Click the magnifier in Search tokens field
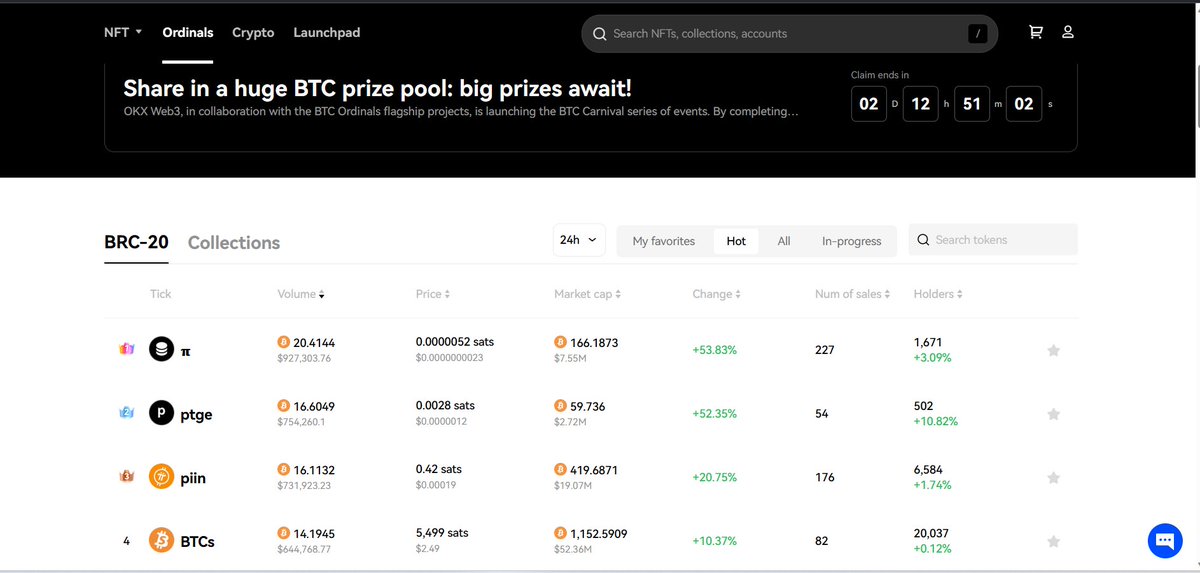Image resolution: width=1200 pixels, height=573 pixels. point(923,240)
